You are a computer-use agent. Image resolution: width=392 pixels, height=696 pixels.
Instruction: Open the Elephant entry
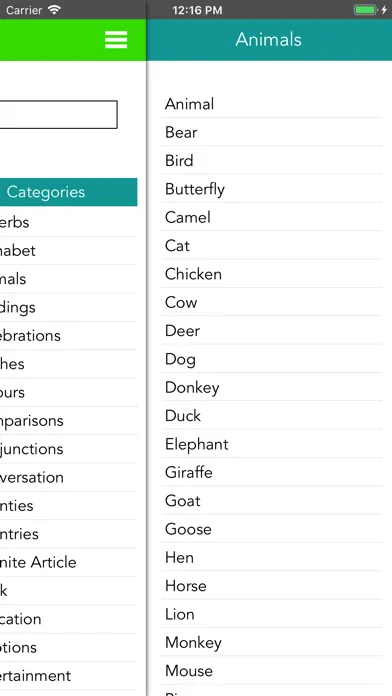[271, 444]
